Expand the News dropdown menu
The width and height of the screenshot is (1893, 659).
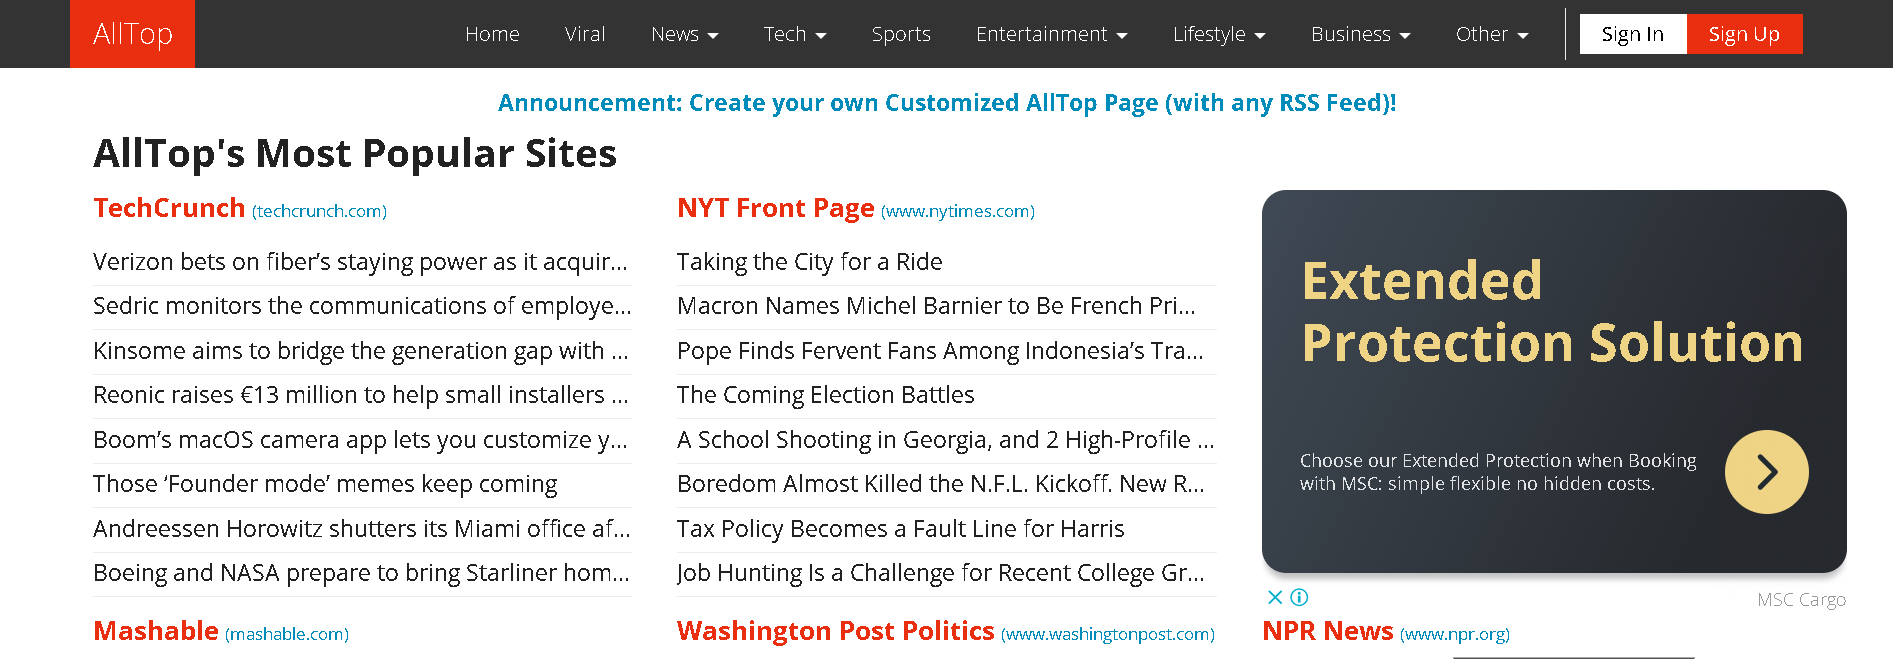pos(685,34)
